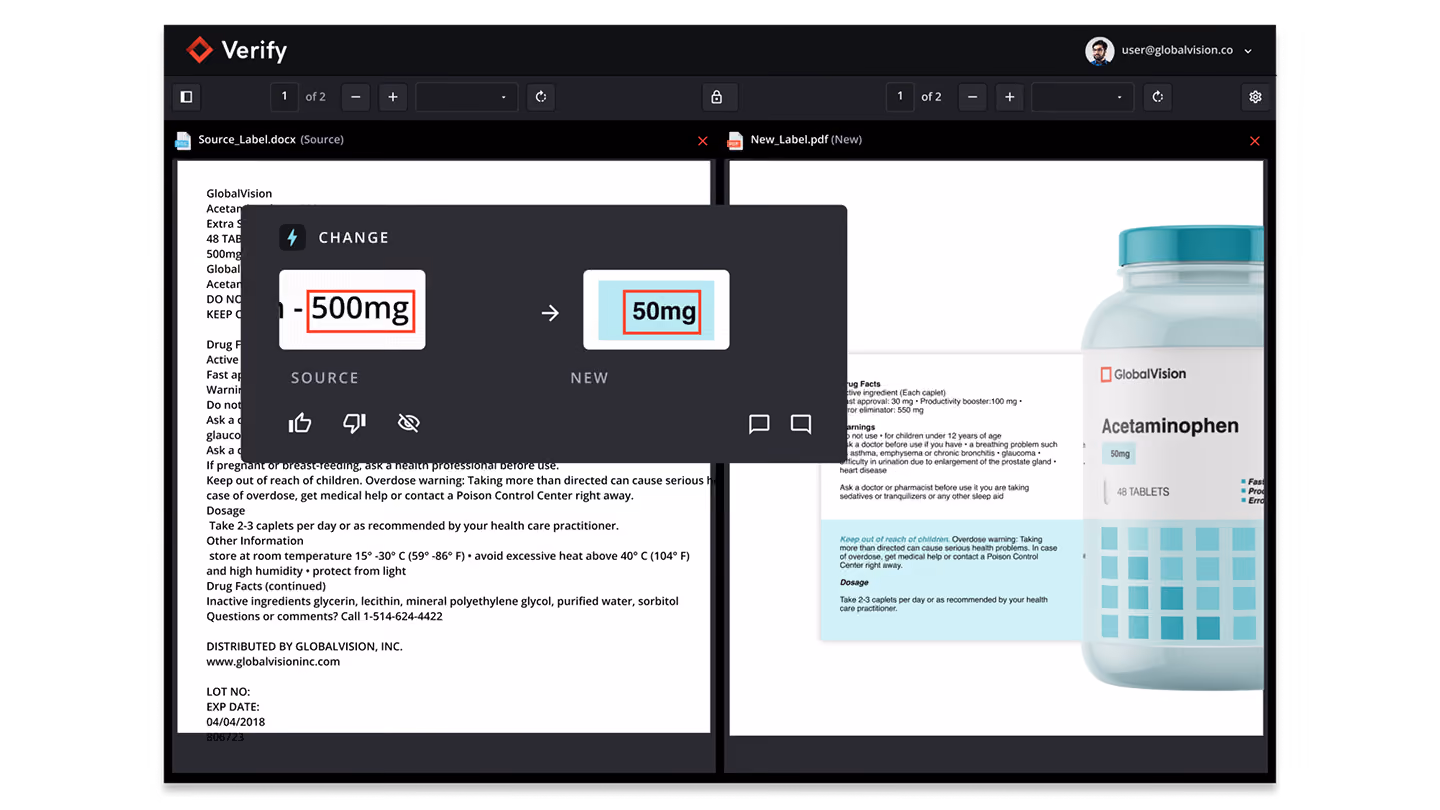
Task: Click 'Keep out of reach of children' in PDF
Action: click(894, 539)
